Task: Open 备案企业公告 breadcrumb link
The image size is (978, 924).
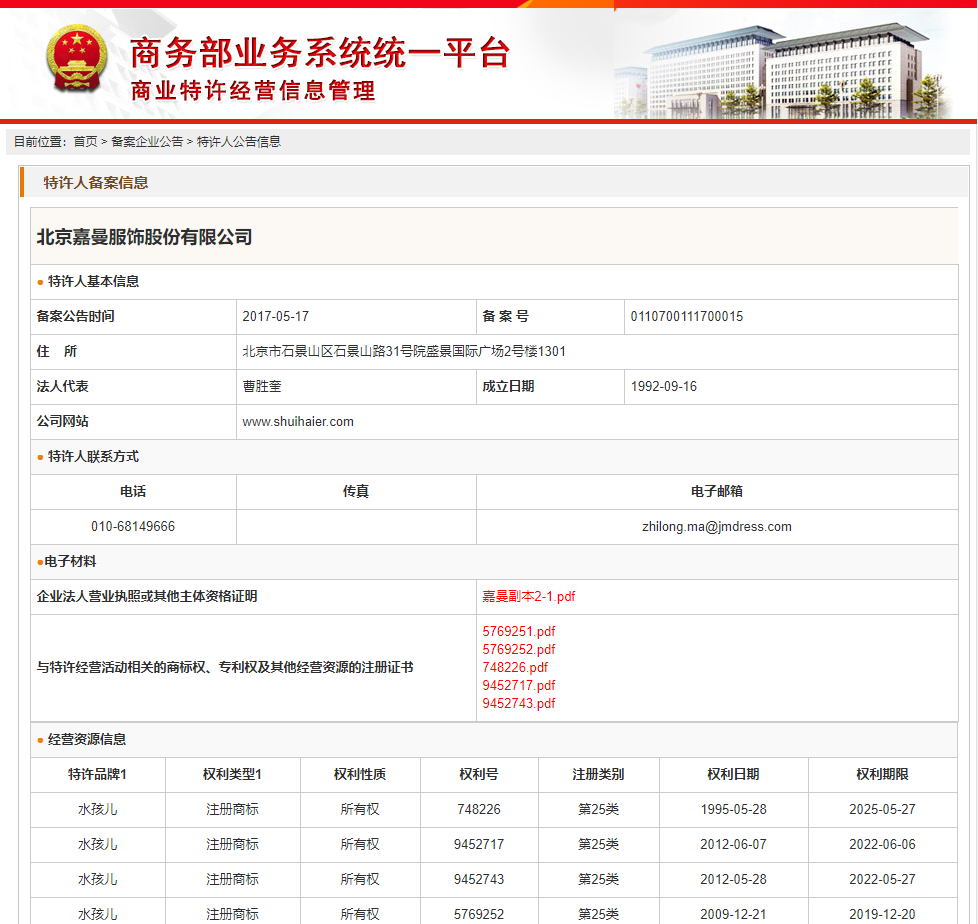Action: 147,142
